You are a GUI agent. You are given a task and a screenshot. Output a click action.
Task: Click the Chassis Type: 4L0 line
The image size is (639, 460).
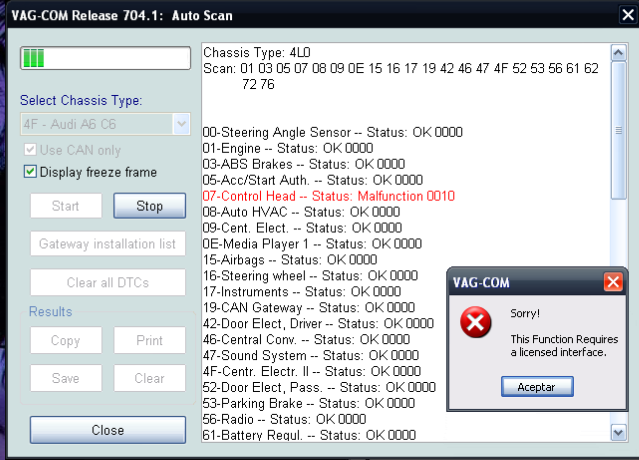tap(257, 53)
